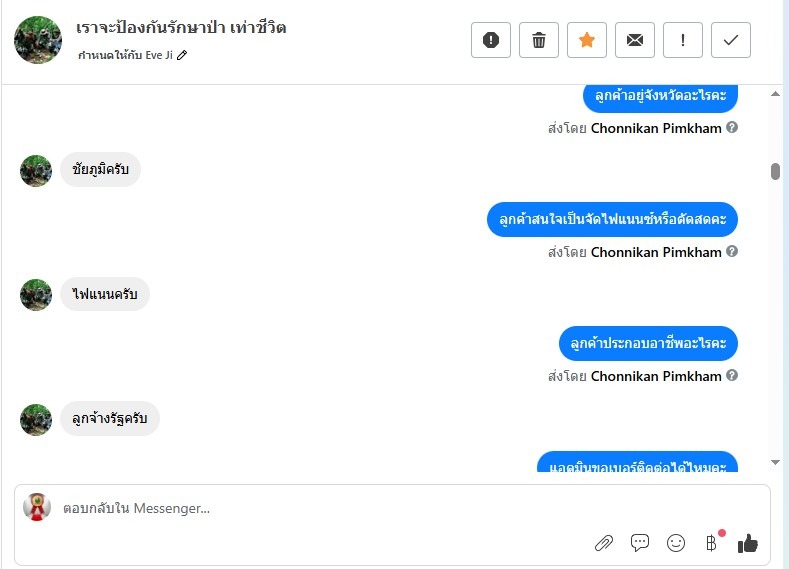
Task: Click the scroll down arrow in chat
Action: coord(775,462)
